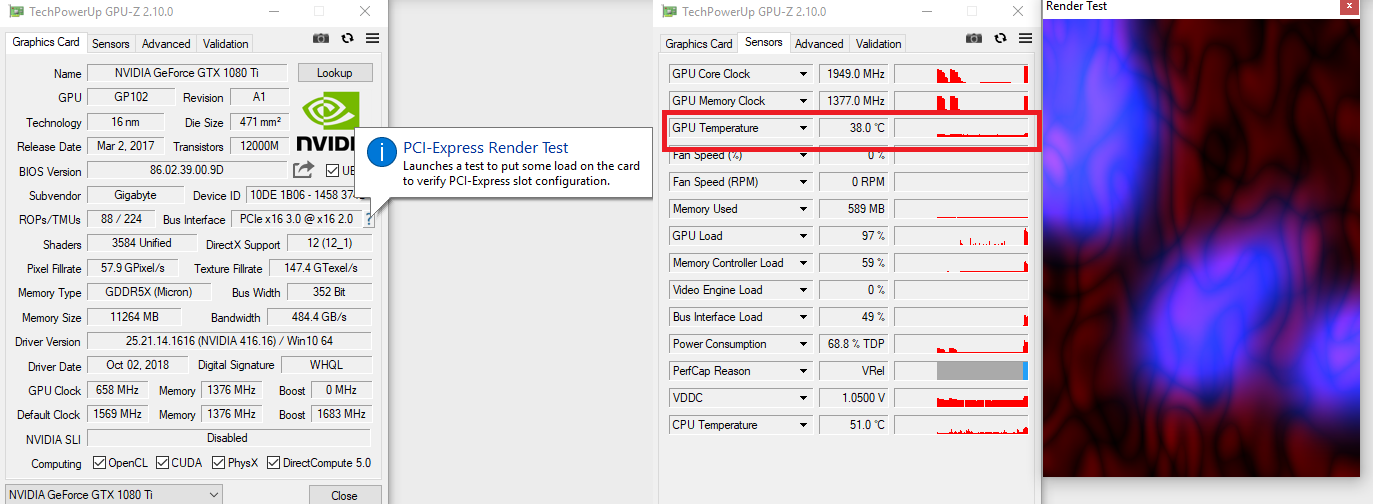This screenshot has height=504, width=1374.
Task: Click Bus Interface PCIe x16 3.0 field
Action: click(297, 219)
